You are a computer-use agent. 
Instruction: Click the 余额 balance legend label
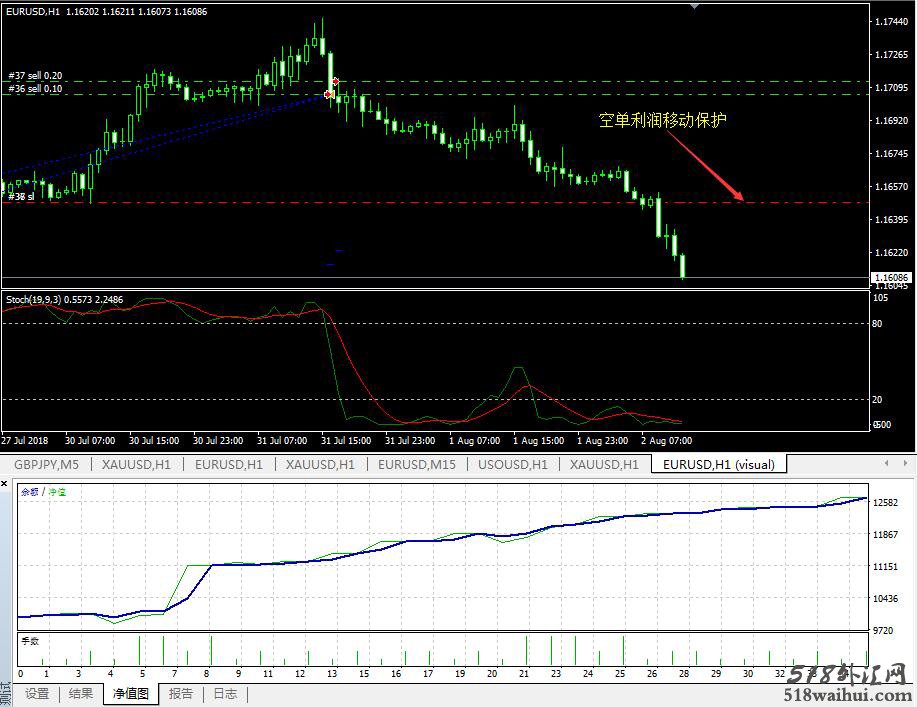[x=29, y=492]
